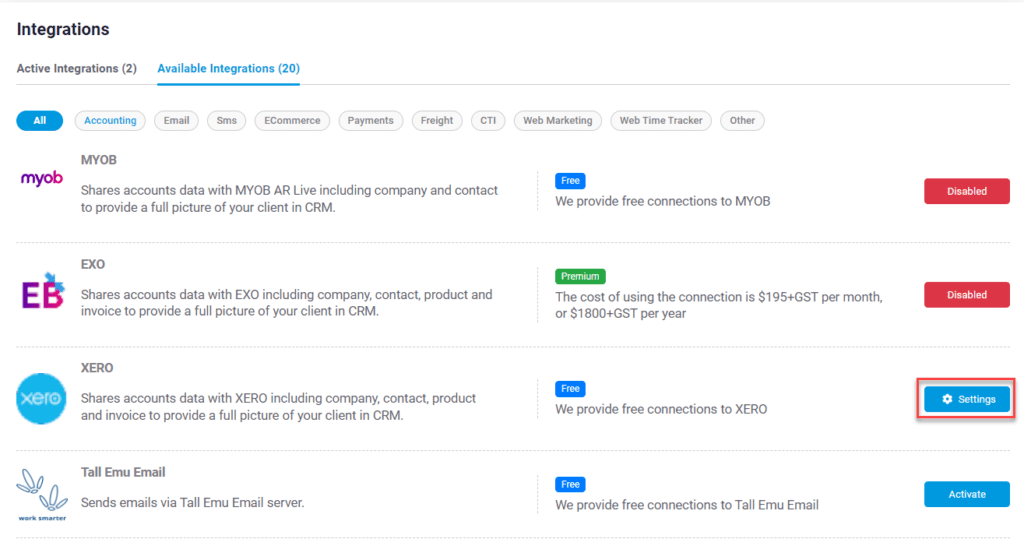This screenshot has width=1024, height=539.
Task: Filter integrations by Other
Action: [742, 121]
